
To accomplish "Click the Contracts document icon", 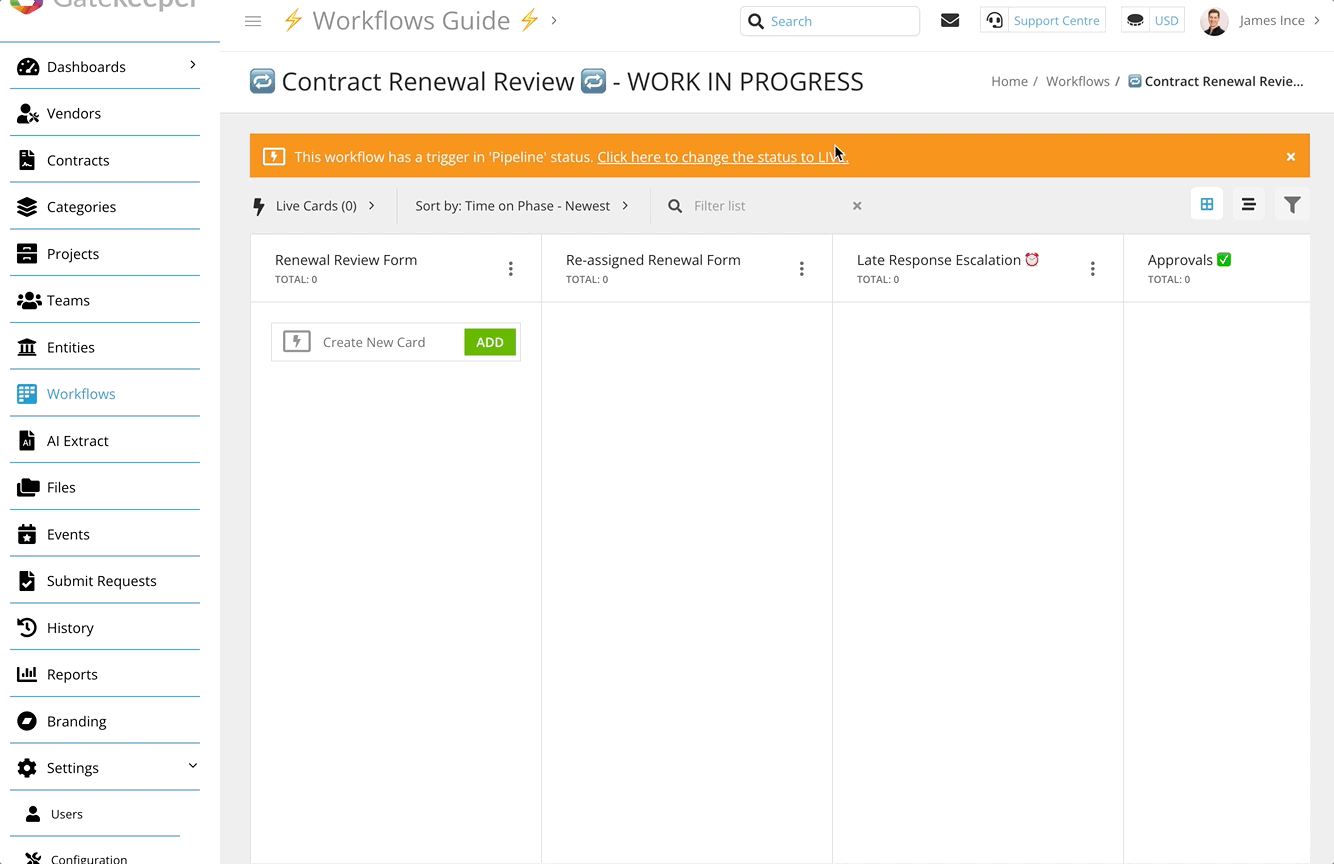I will tap(27, 160).
